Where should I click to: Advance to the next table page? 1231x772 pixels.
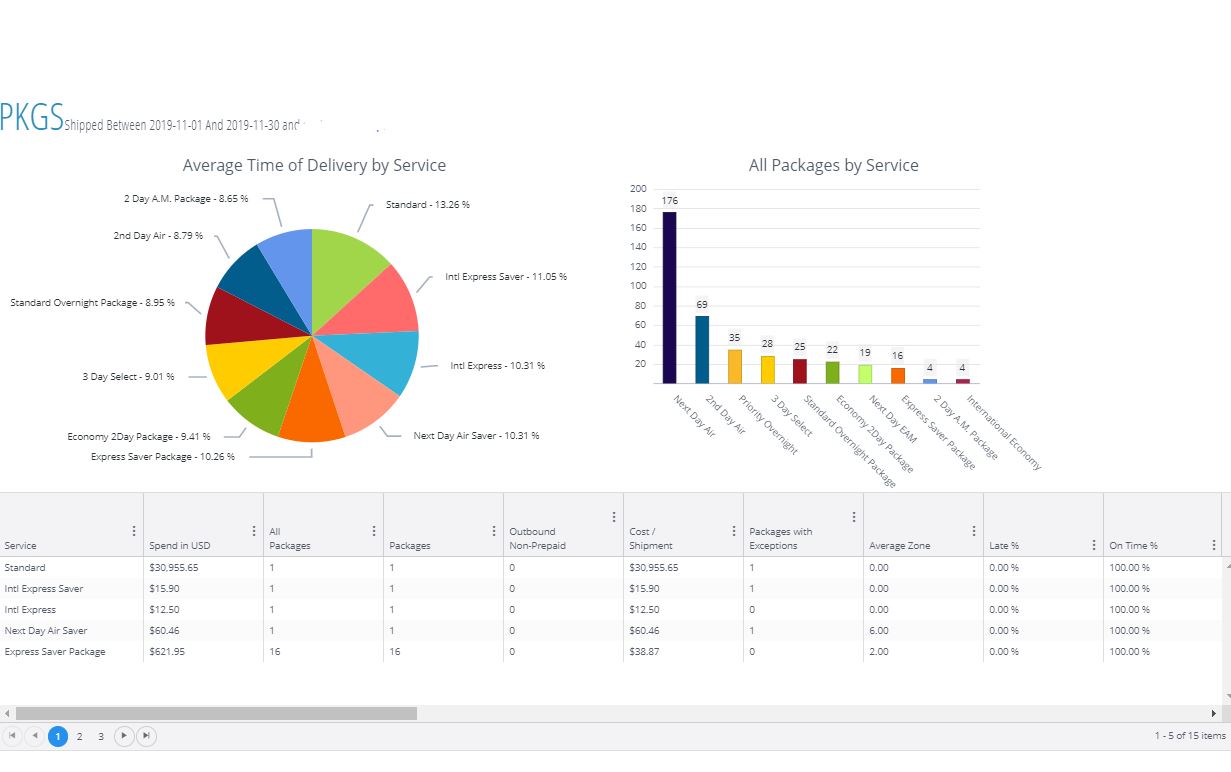pos(123,736)
